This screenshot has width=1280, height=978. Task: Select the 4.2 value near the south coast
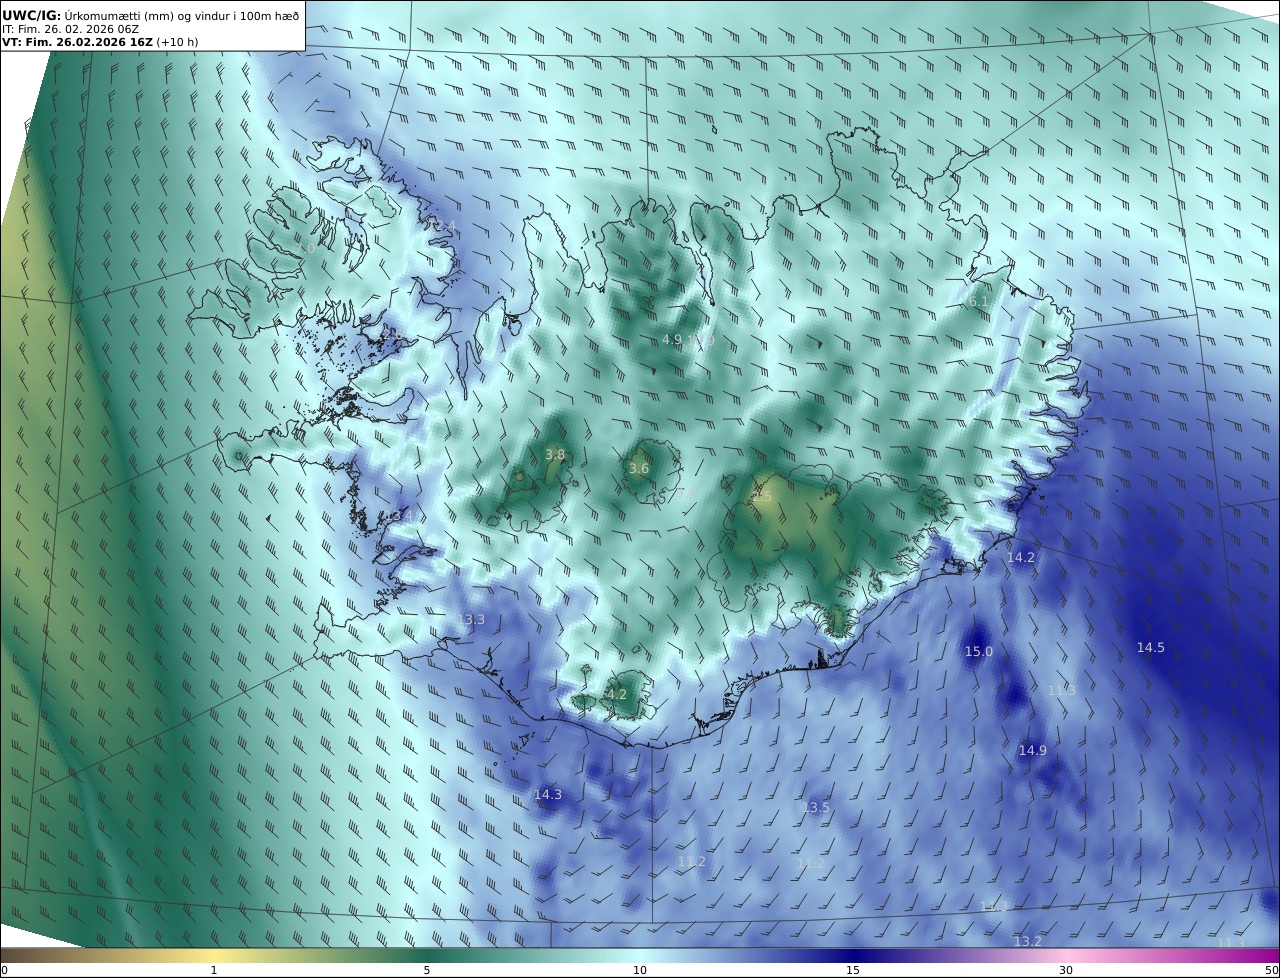point(616,694)
